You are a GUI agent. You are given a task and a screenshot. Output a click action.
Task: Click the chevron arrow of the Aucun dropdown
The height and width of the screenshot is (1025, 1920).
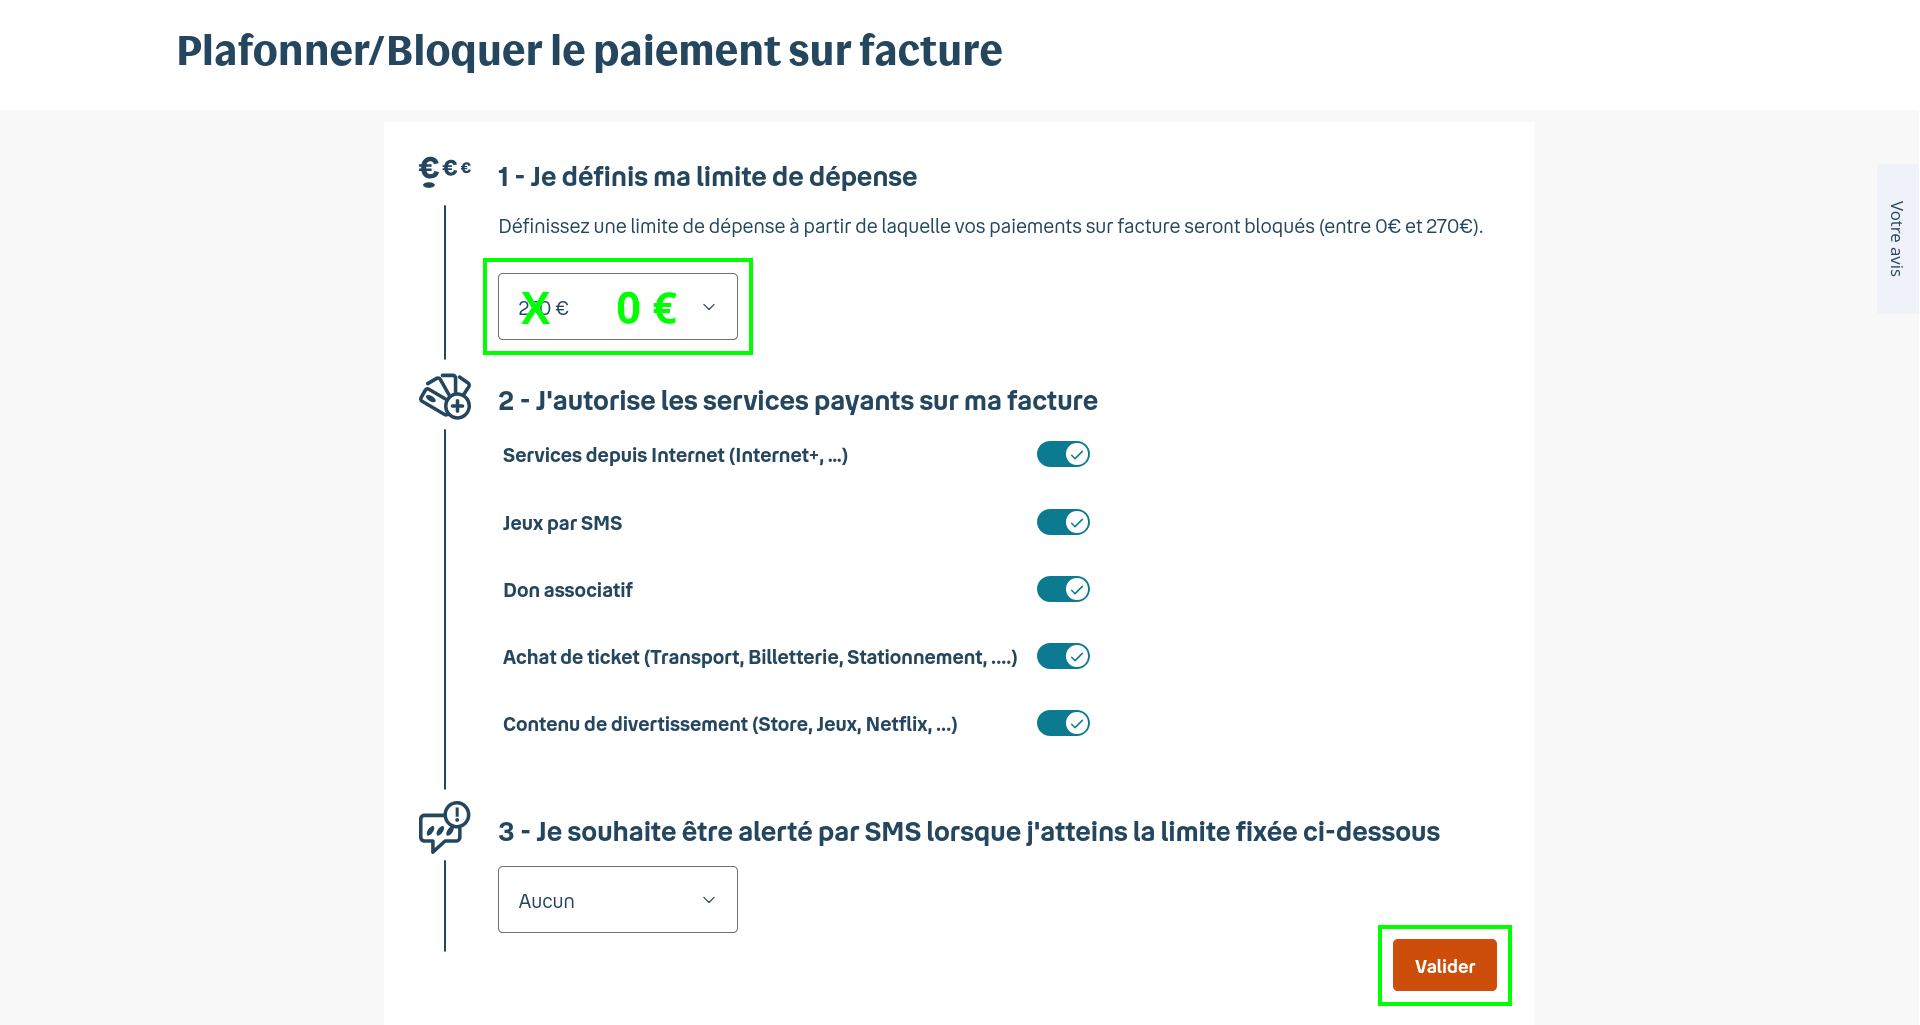709,900
